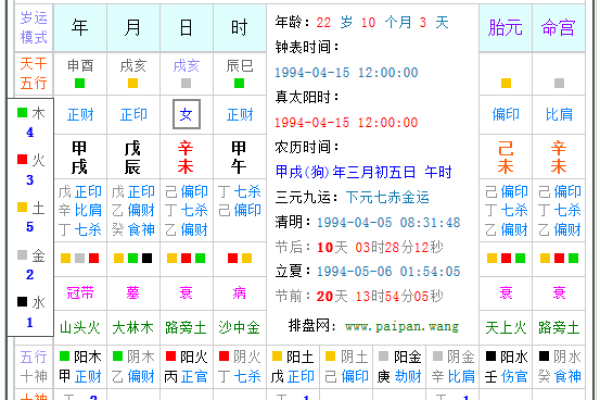
Task: Click 壬 伤官 in the bottom row
Action: [x=505, y=377]
